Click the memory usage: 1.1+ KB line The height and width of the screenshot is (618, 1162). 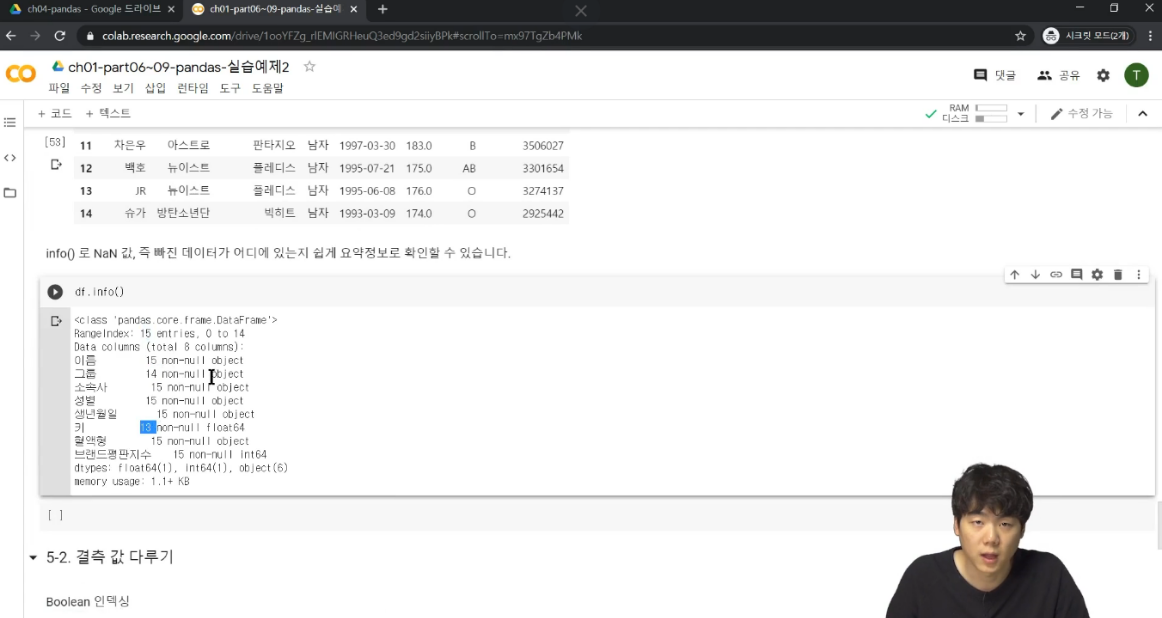coord(132,482)
